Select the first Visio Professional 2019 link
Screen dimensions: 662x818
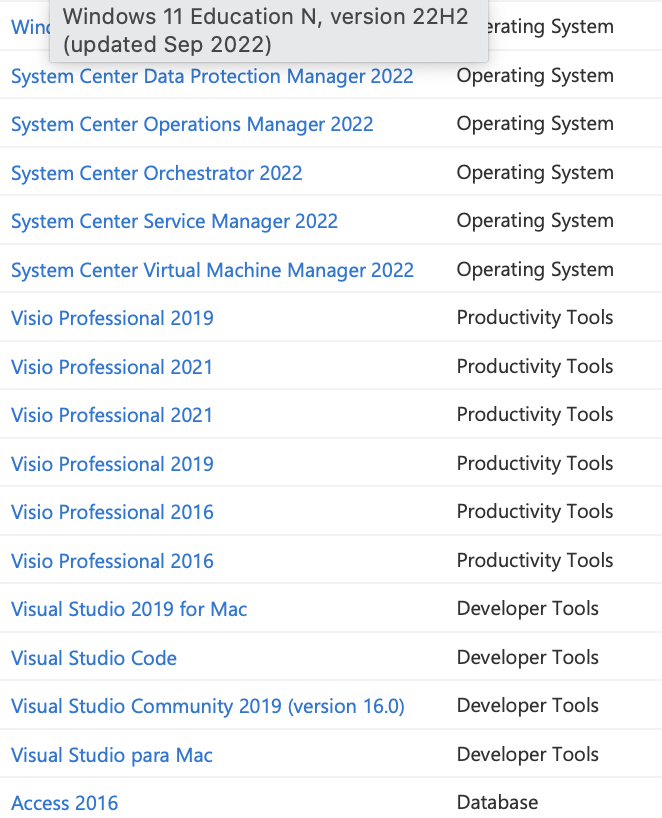pyautogui.click(x=112, y=318)
